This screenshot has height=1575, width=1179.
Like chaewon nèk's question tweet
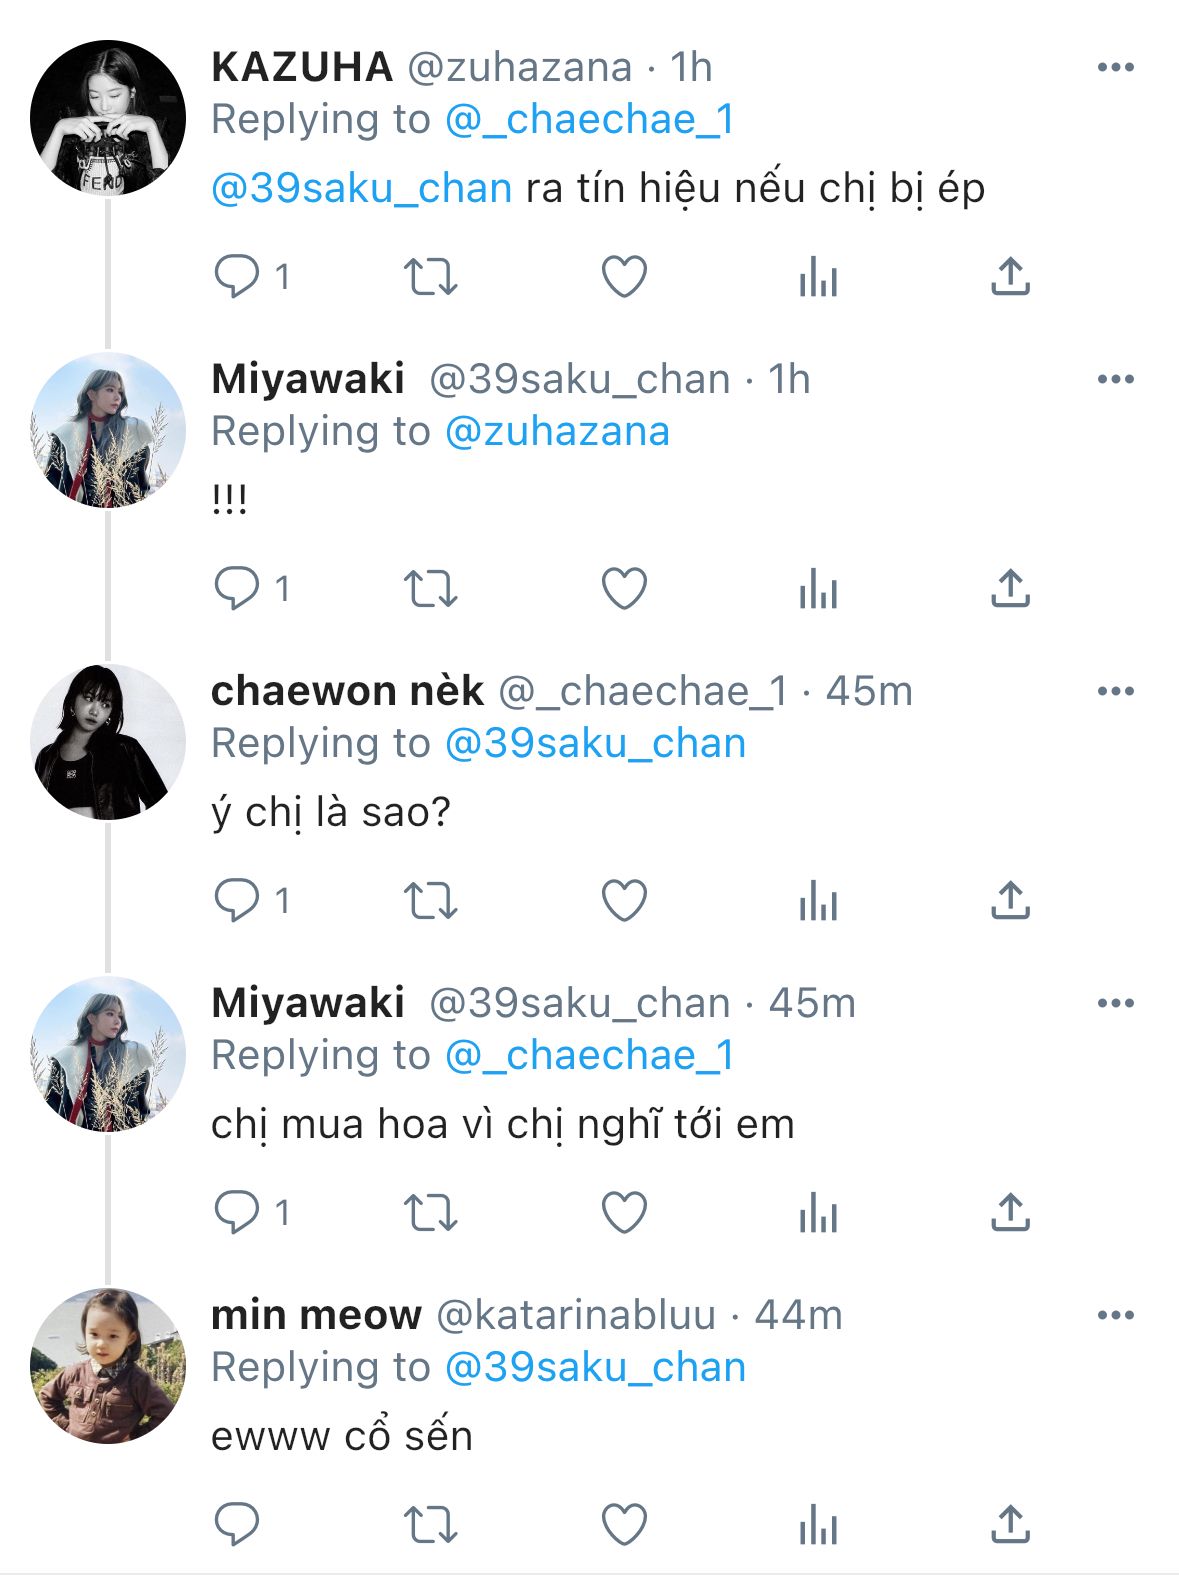pyautogui.click(x=624, y=900)
